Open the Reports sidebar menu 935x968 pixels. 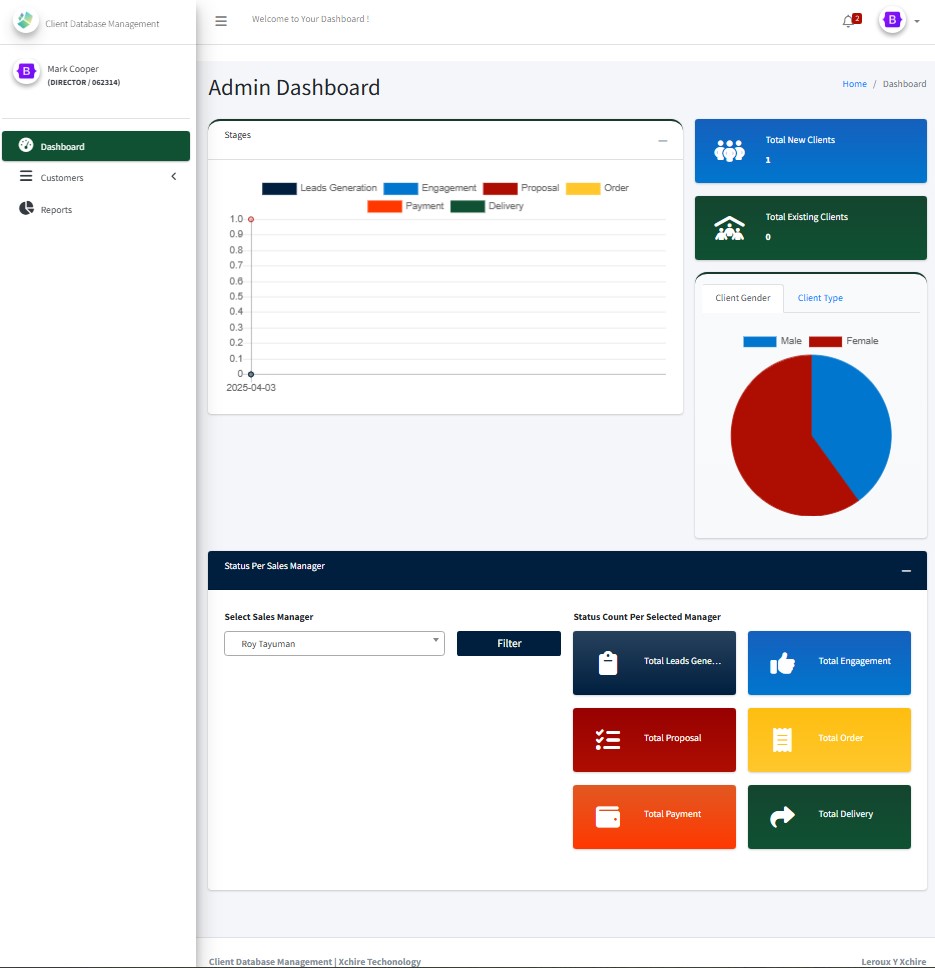tap(96, 209)
